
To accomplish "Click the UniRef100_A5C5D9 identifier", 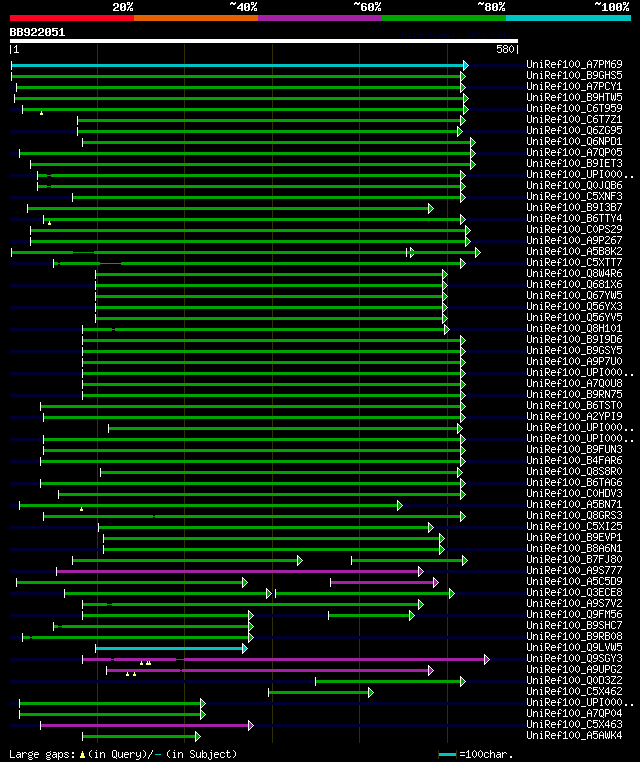I will click(x=574, y=581).
